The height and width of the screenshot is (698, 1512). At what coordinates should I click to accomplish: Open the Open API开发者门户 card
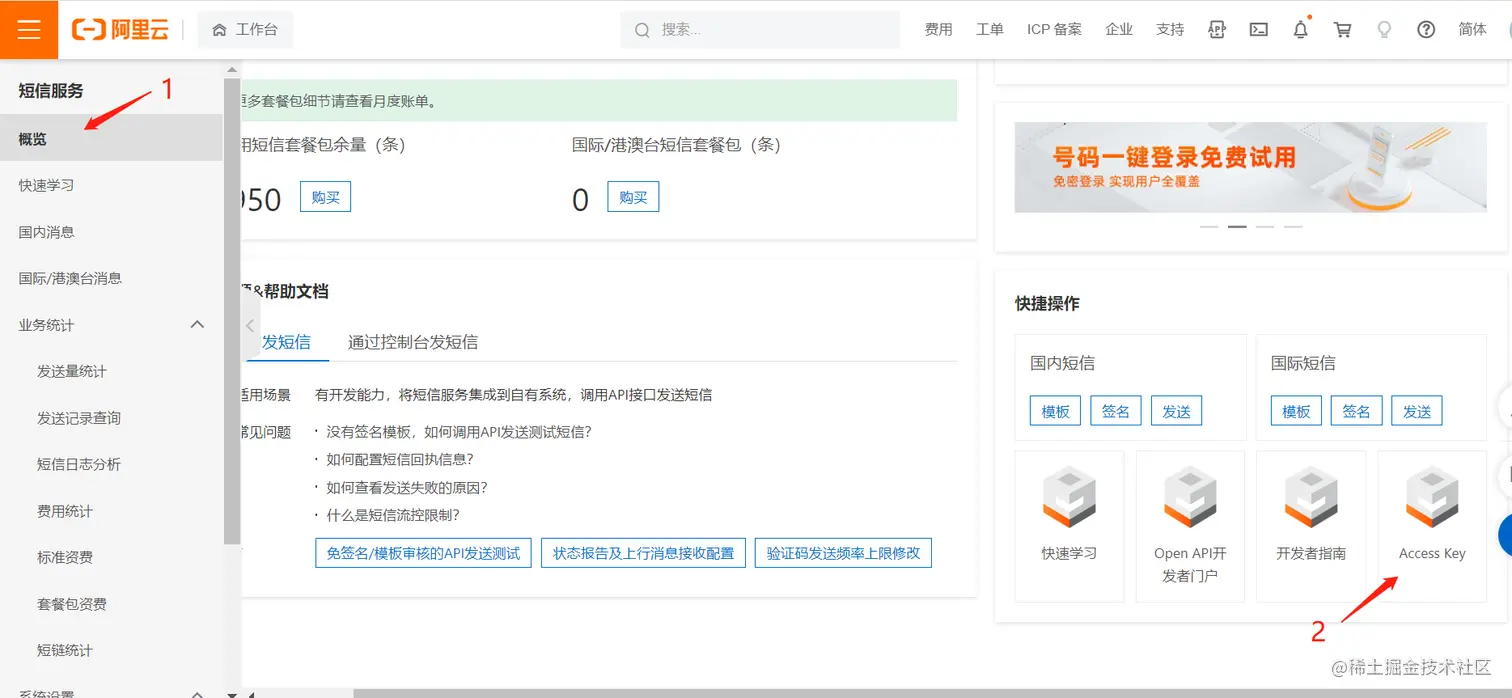[x=1190, y=526]
